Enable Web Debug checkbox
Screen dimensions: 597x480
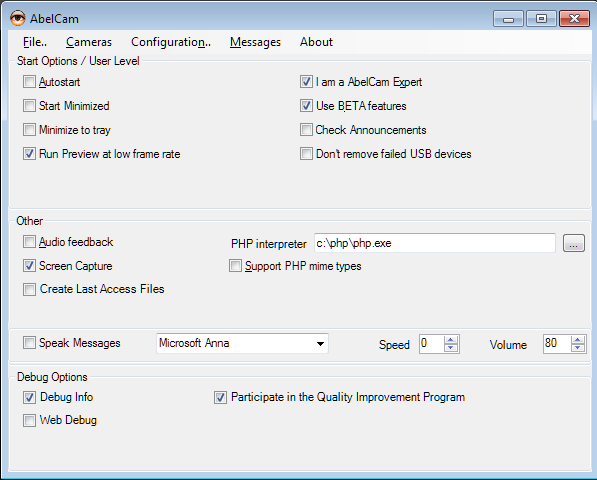[x=29, y=420]
